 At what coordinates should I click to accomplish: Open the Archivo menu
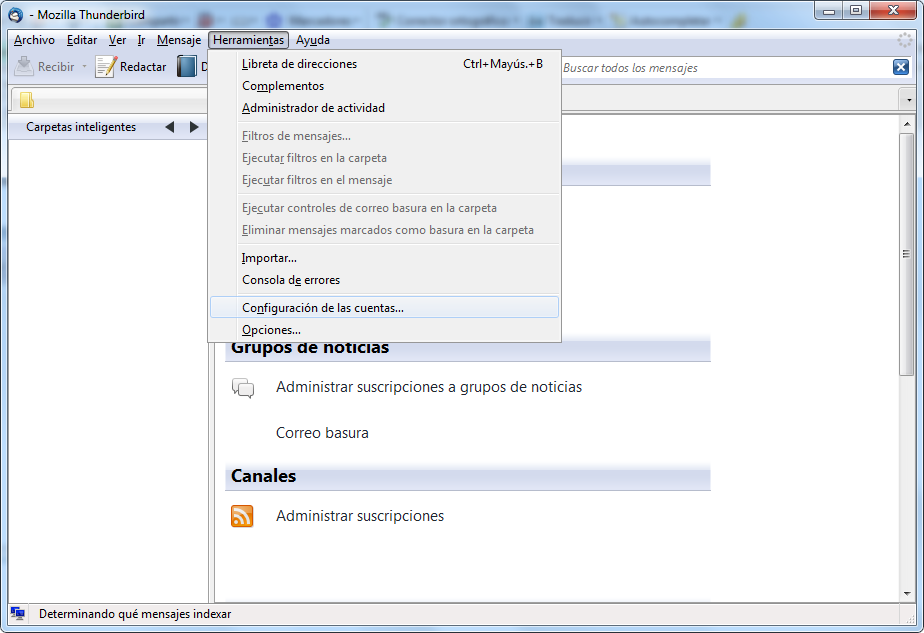(x=34, y=40)
